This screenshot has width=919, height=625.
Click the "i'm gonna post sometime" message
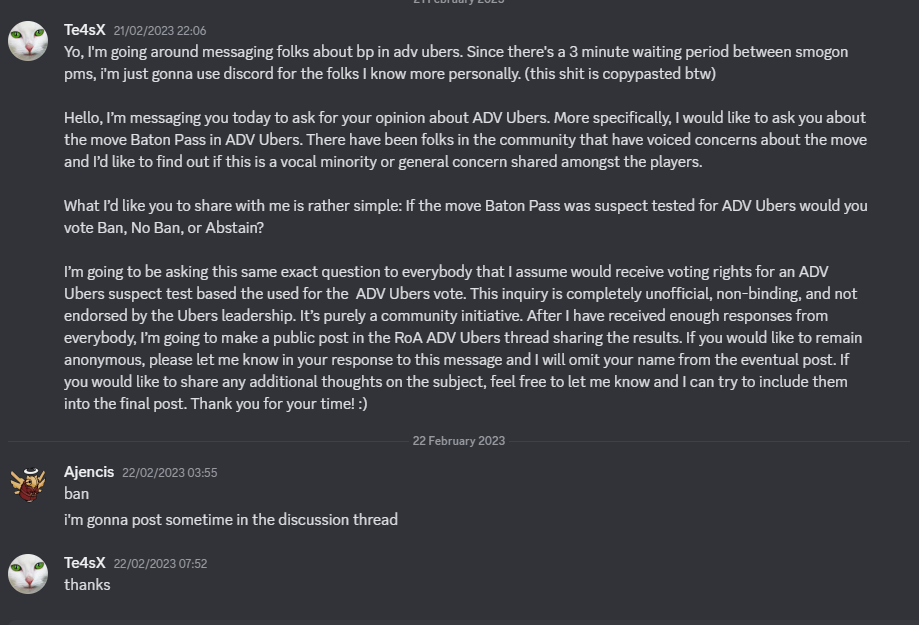tap(230, 519)
